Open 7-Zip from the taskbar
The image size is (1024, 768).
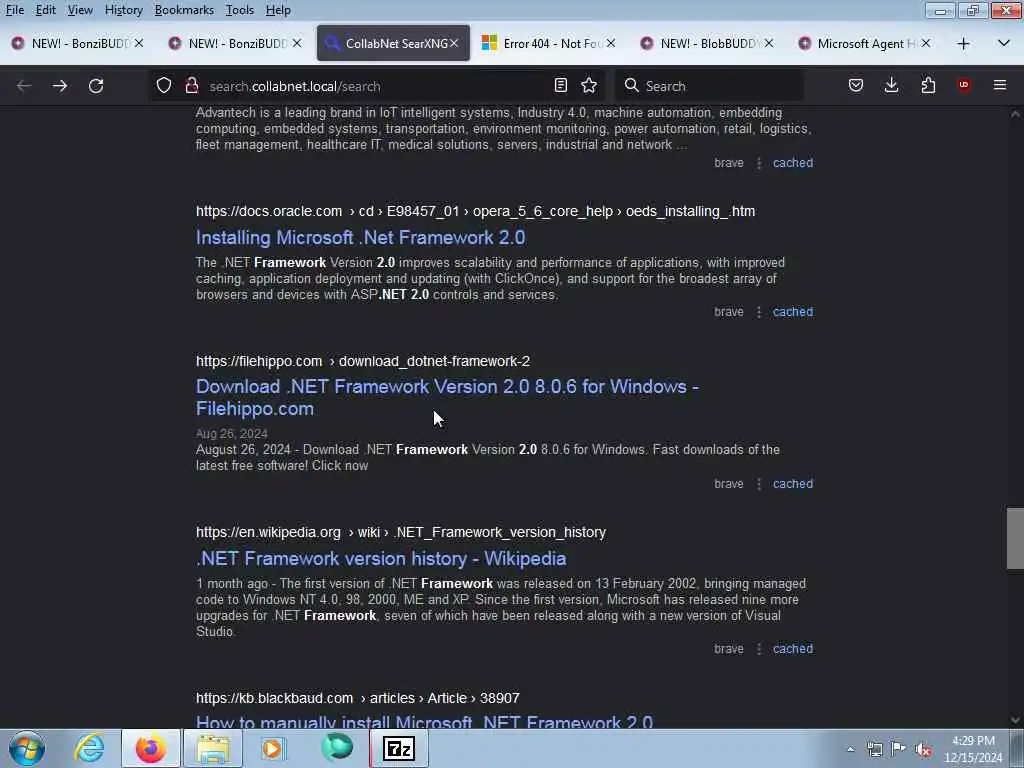point(398,748)
